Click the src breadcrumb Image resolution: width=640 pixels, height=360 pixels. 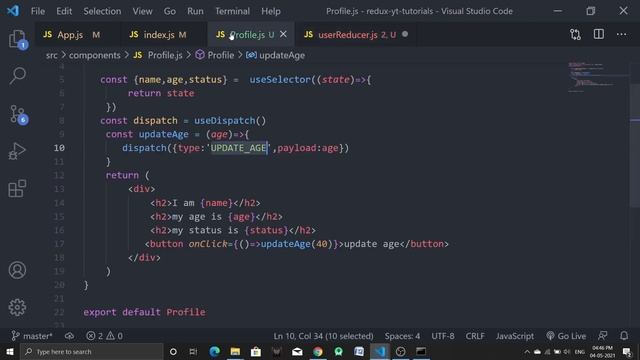(51, 55)
